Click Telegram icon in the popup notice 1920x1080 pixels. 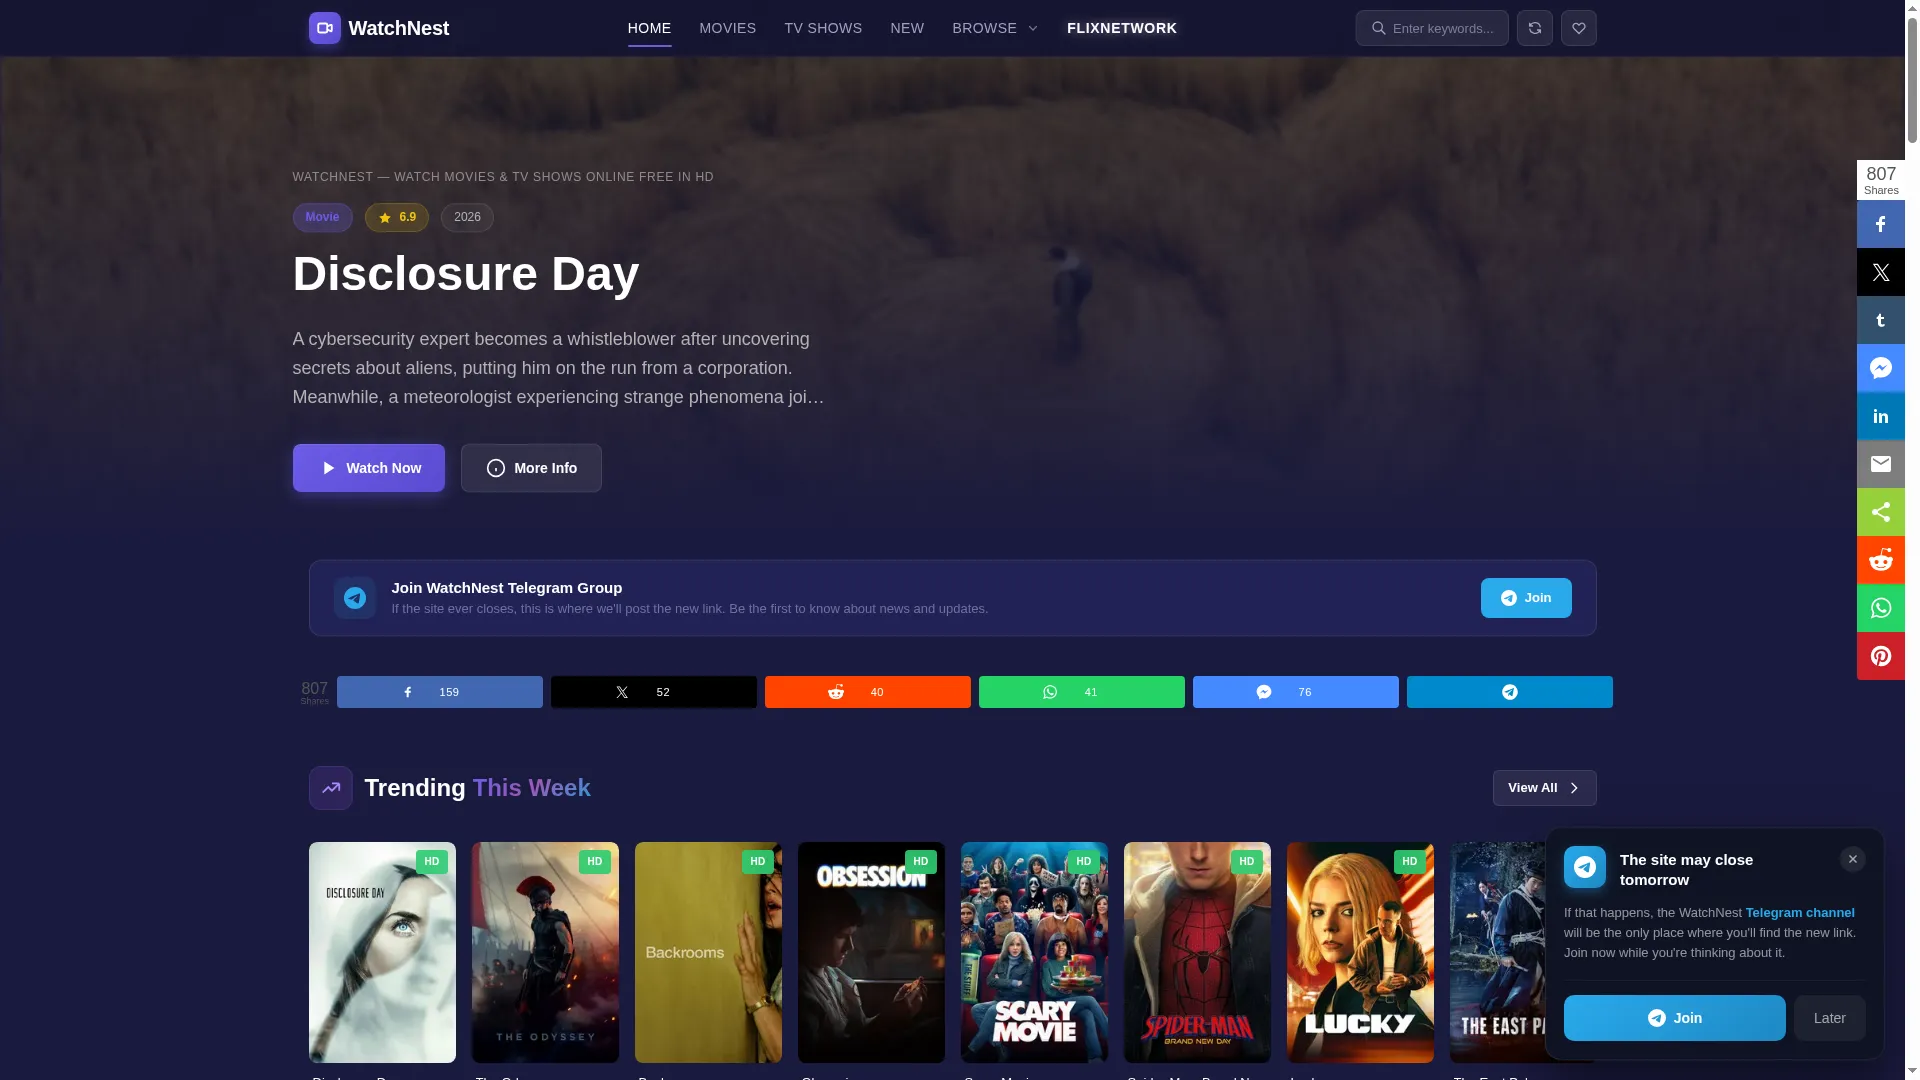(1585, 867)
